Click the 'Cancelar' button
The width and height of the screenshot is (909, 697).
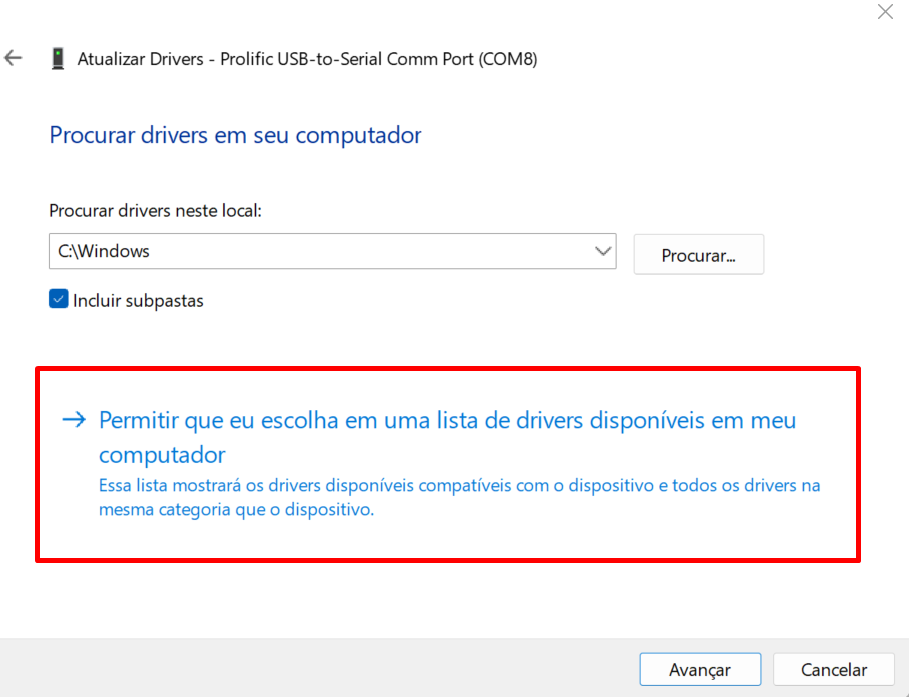tap(834, 670)
